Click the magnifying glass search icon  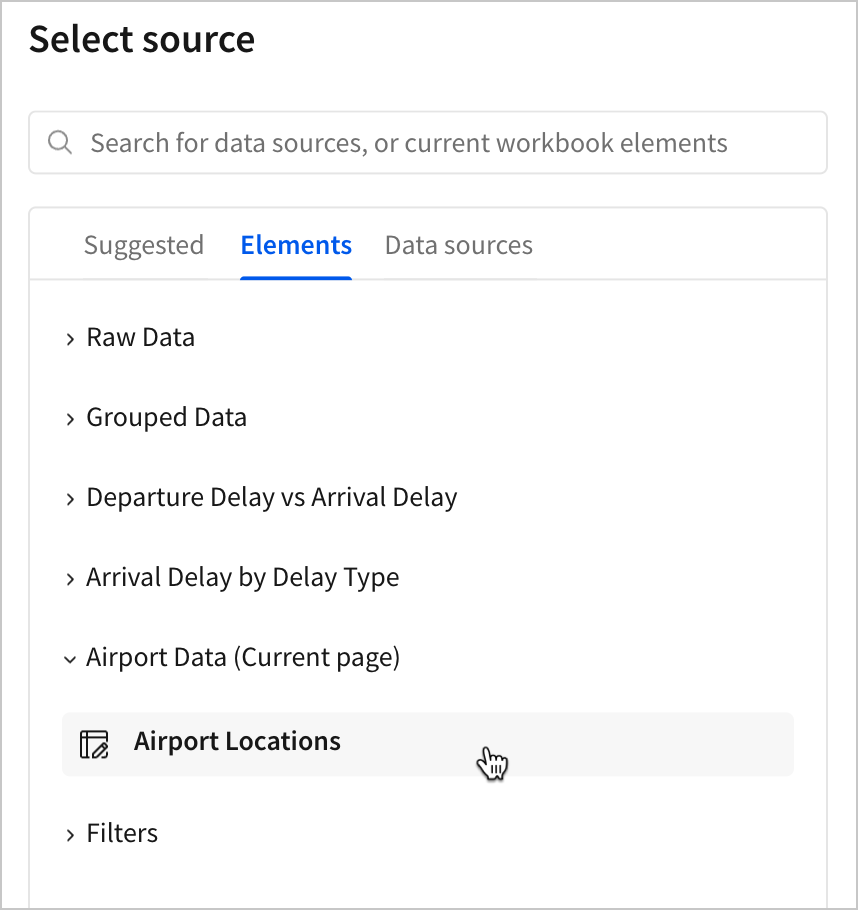pos(60,142)
